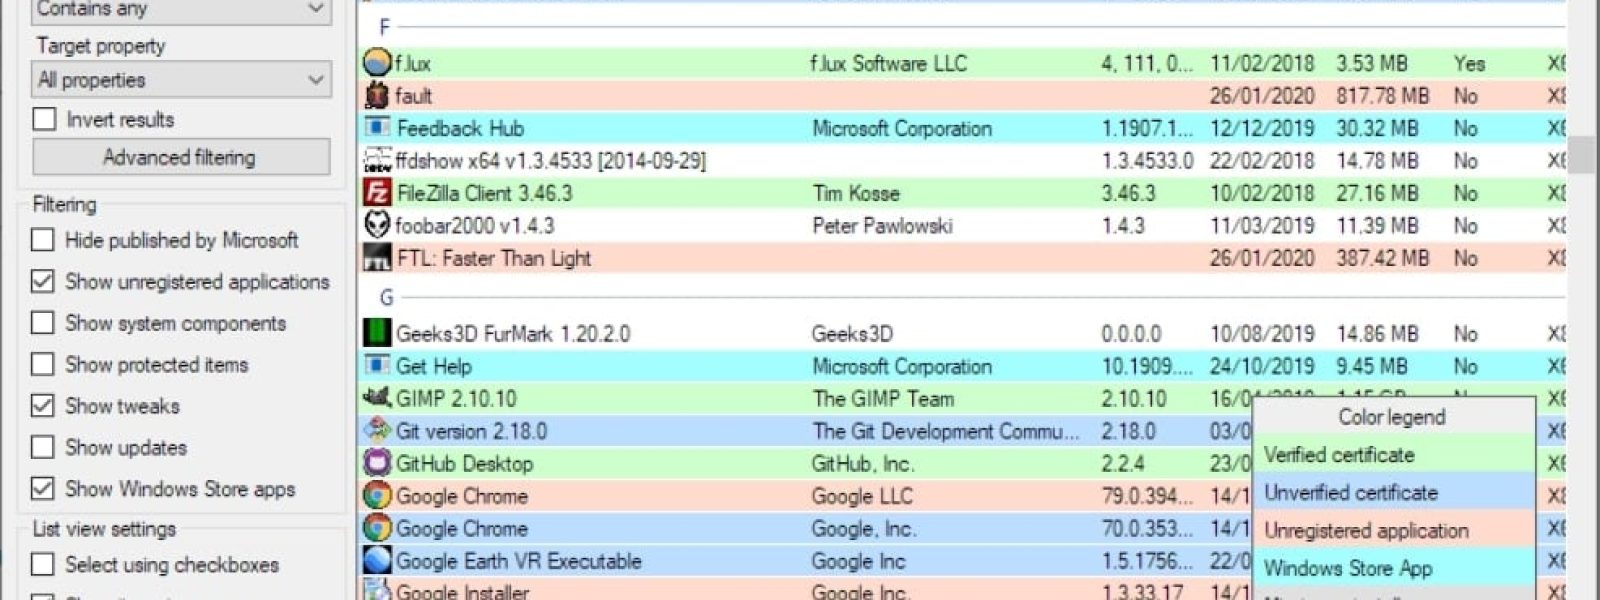Click the fault application icon
This screenshot has height=600, width=1600.
click(x=377, y=96)
